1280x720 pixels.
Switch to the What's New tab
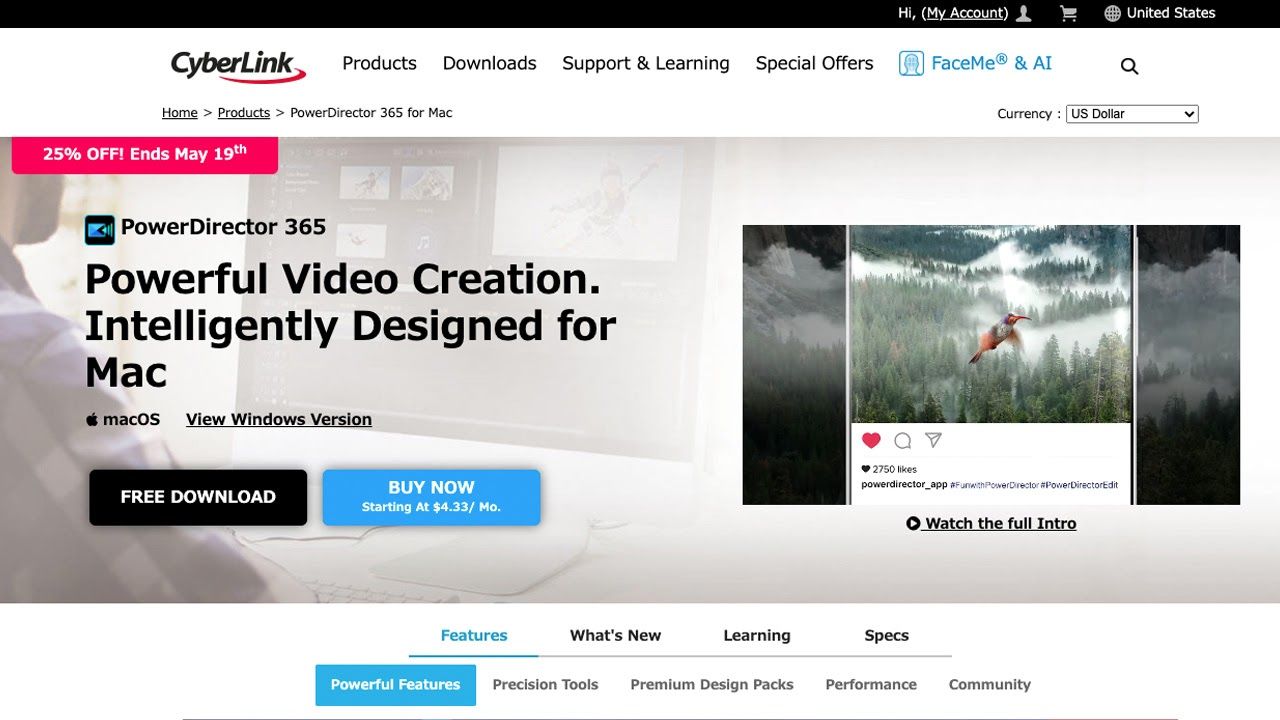(x=614, y=635)
